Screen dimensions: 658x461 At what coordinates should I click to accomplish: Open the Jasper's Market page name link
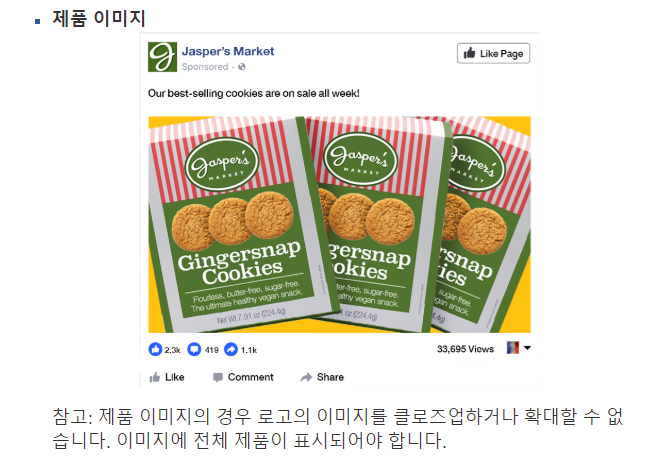point(228,51)
